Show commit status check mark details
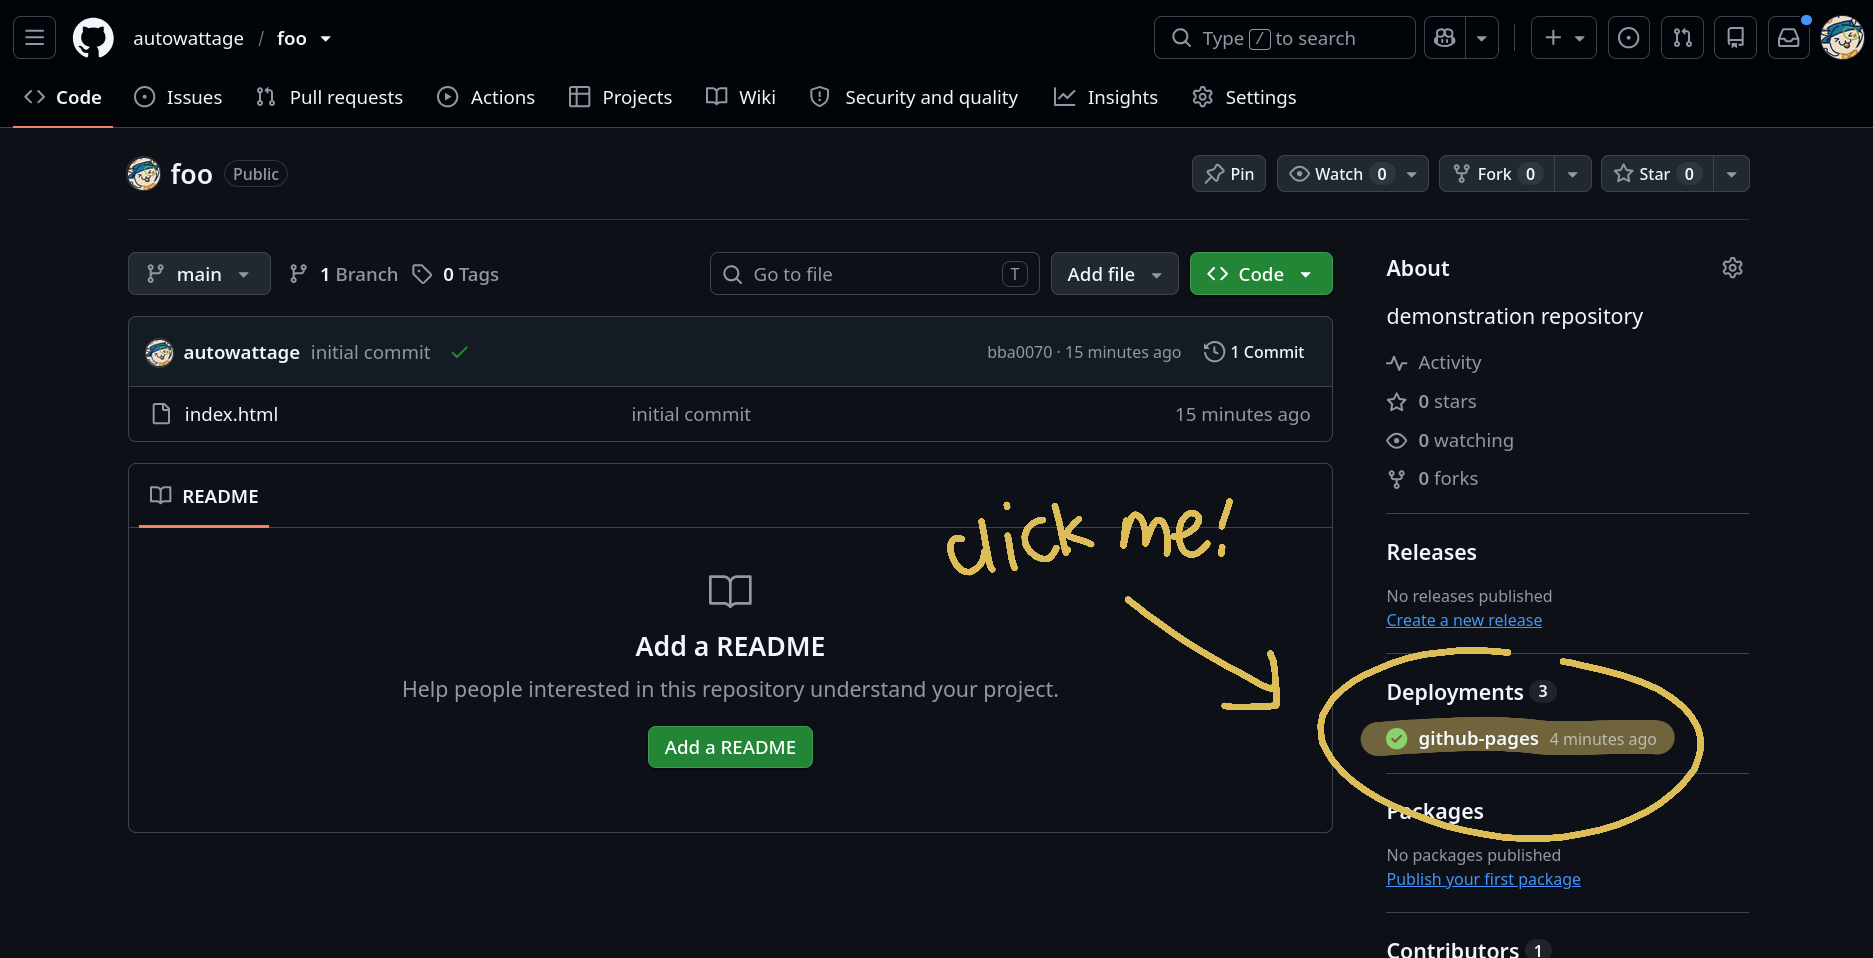Viewport: 1873px width, 958px height. (x=460, y=352)
